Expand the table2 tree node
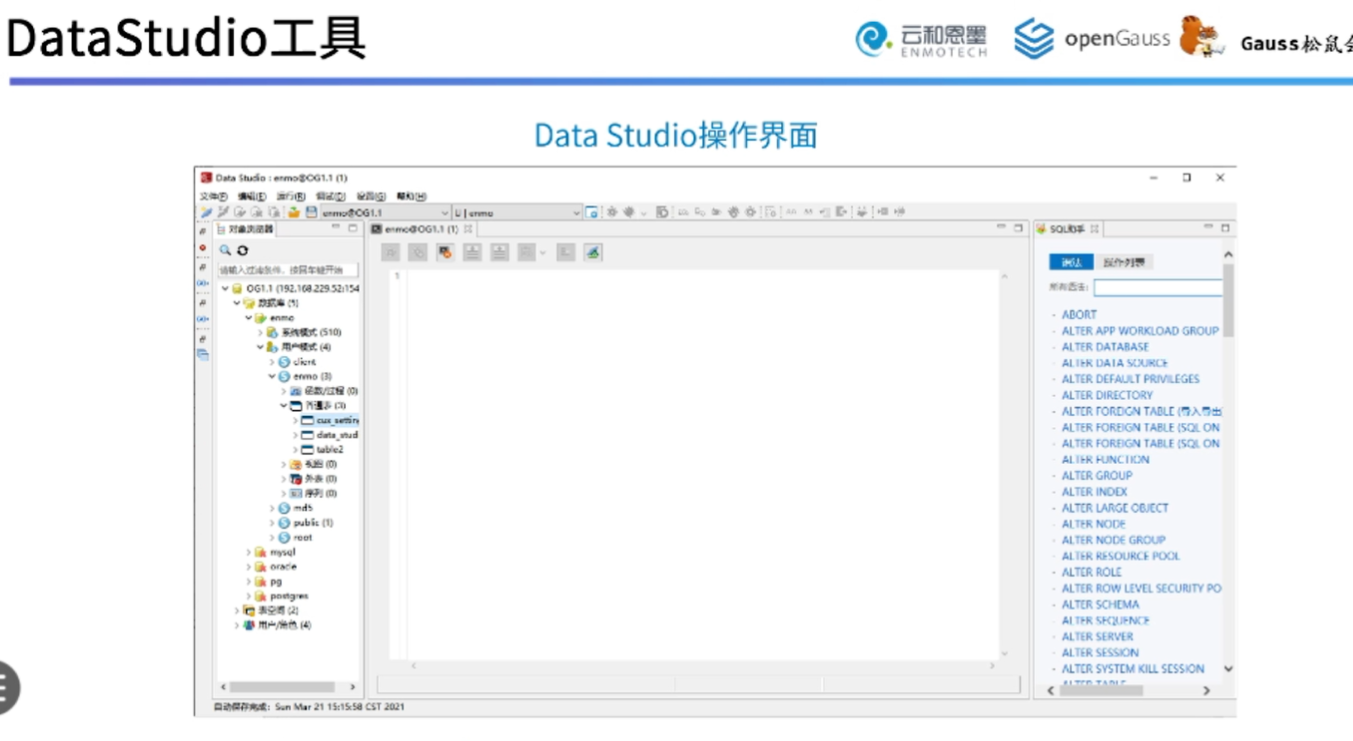 point(296,449)
